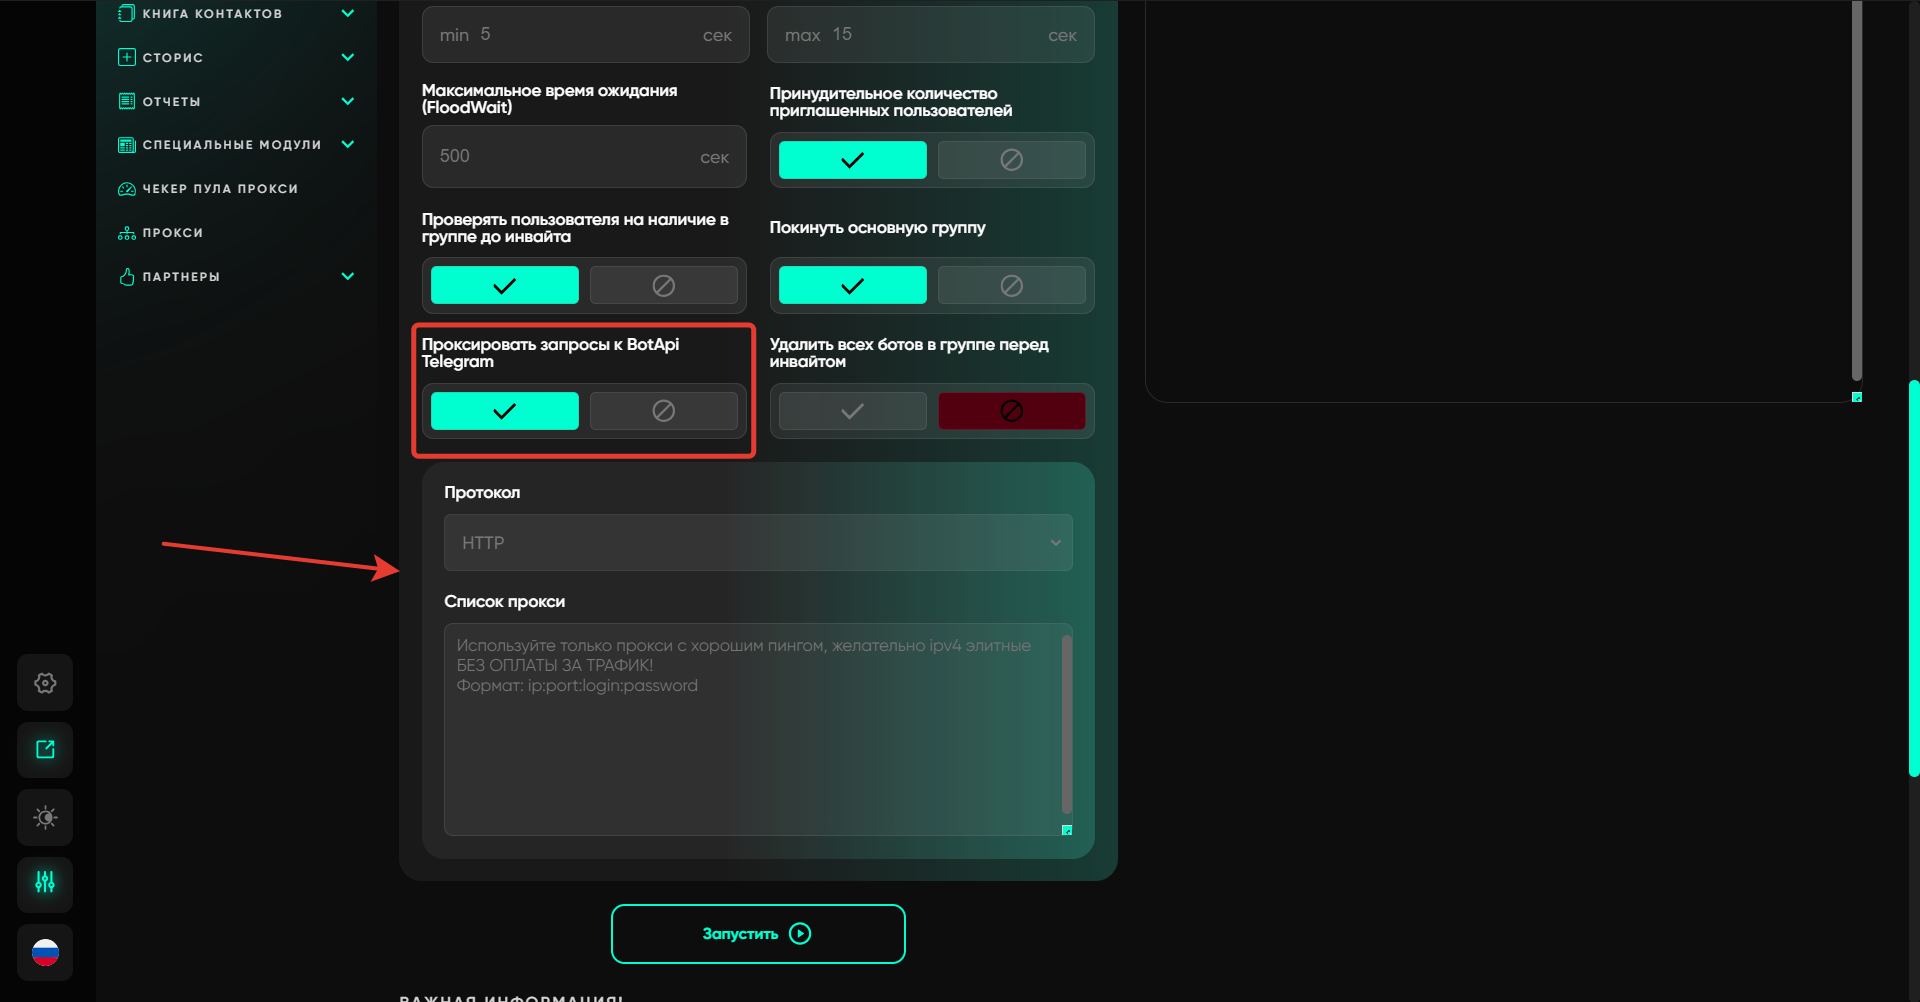Image resolution: width=1920 pixels, height=1002 pixels.
Task: Click the Сторис plus icon in sidebar
Action: coord(127,58)
